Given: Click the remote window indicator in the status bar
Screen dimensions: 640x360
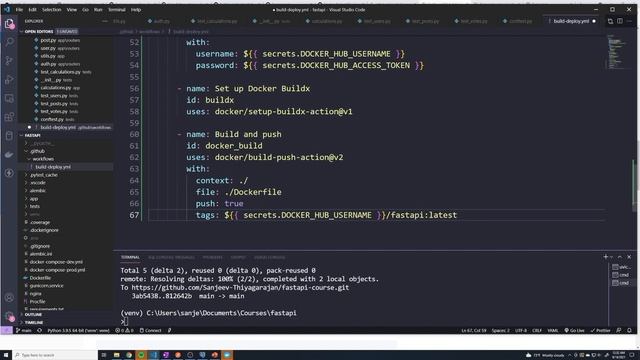Looking at the screenshot, I should 6,331.
